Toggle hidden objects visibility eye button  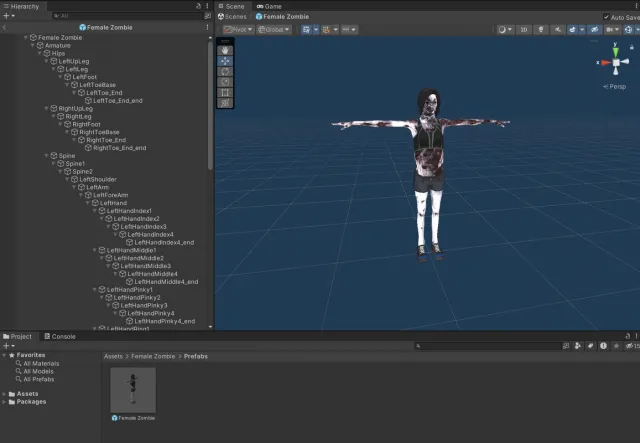point(594,29)
